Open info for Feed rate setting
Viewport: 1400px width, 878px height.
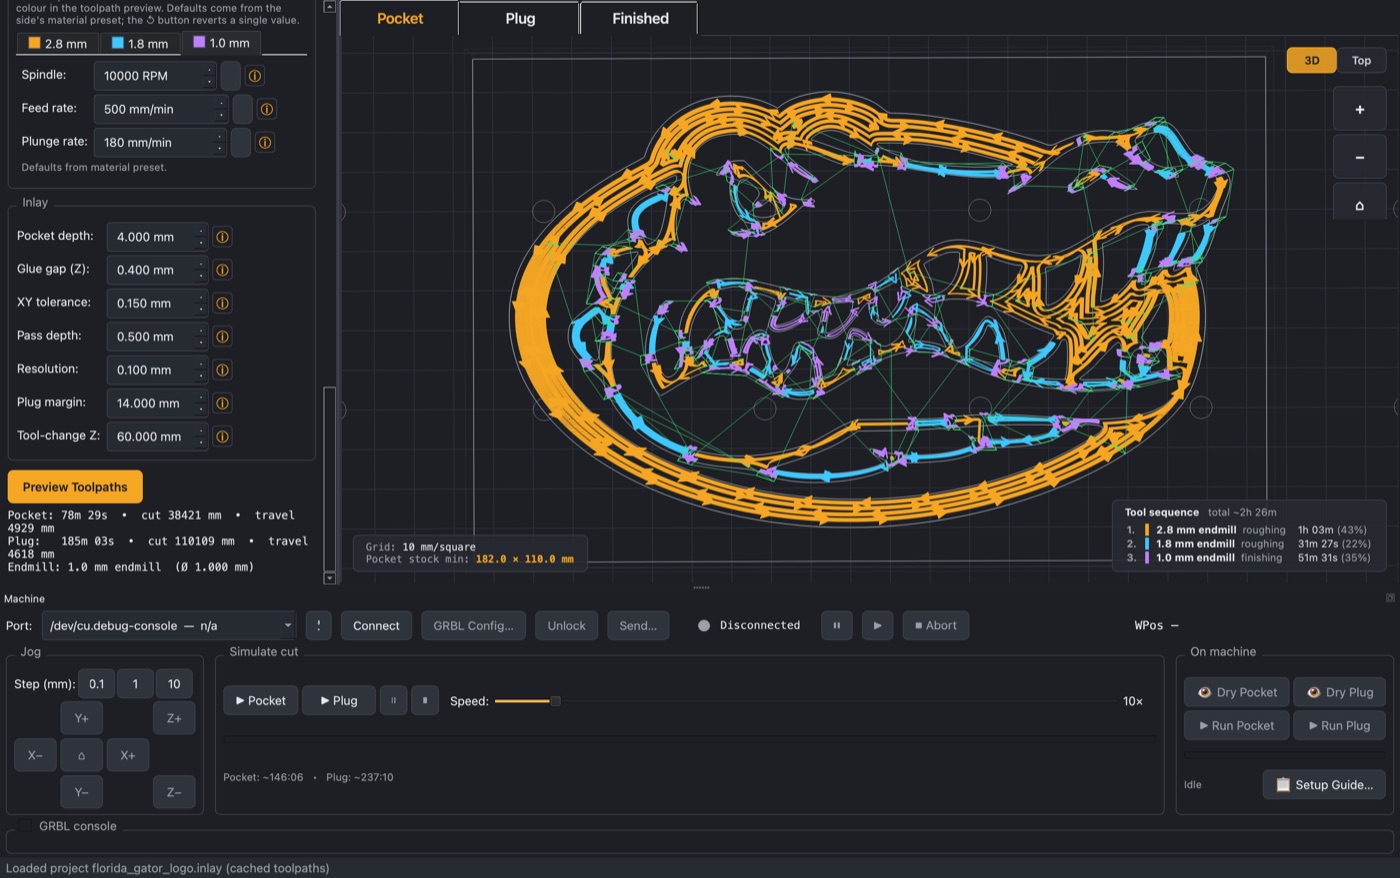(267, 109)
